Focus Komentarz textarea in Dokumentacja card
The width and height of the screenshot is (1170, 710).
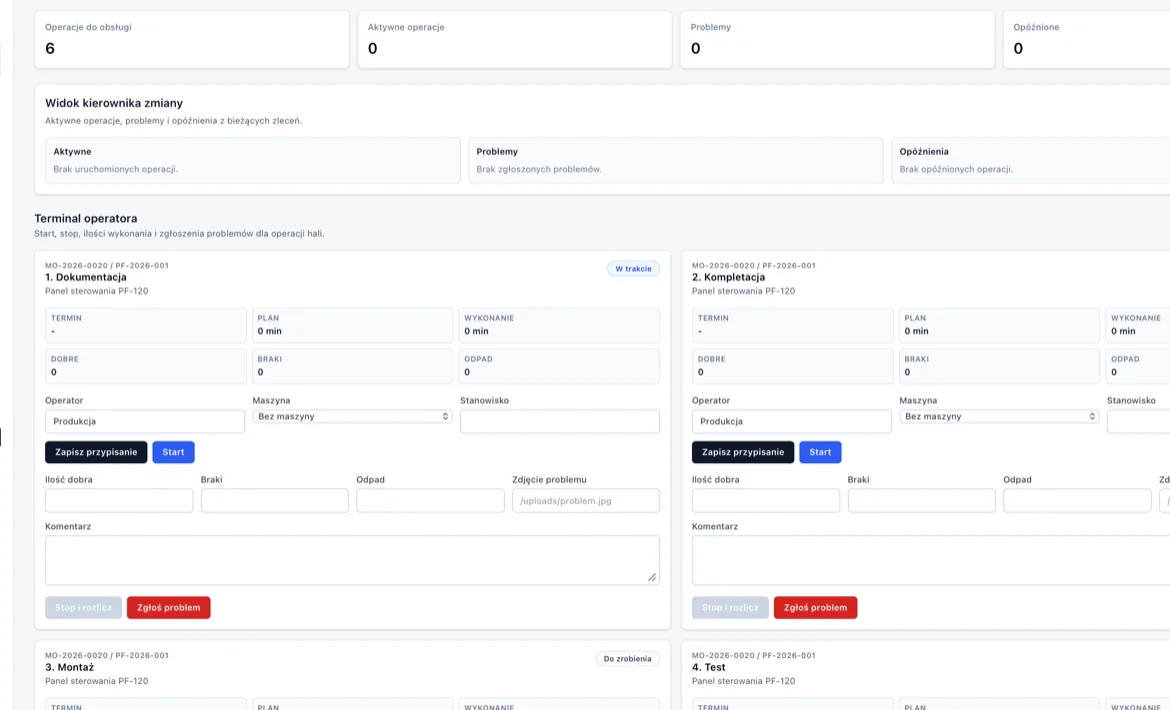point(352,560)
